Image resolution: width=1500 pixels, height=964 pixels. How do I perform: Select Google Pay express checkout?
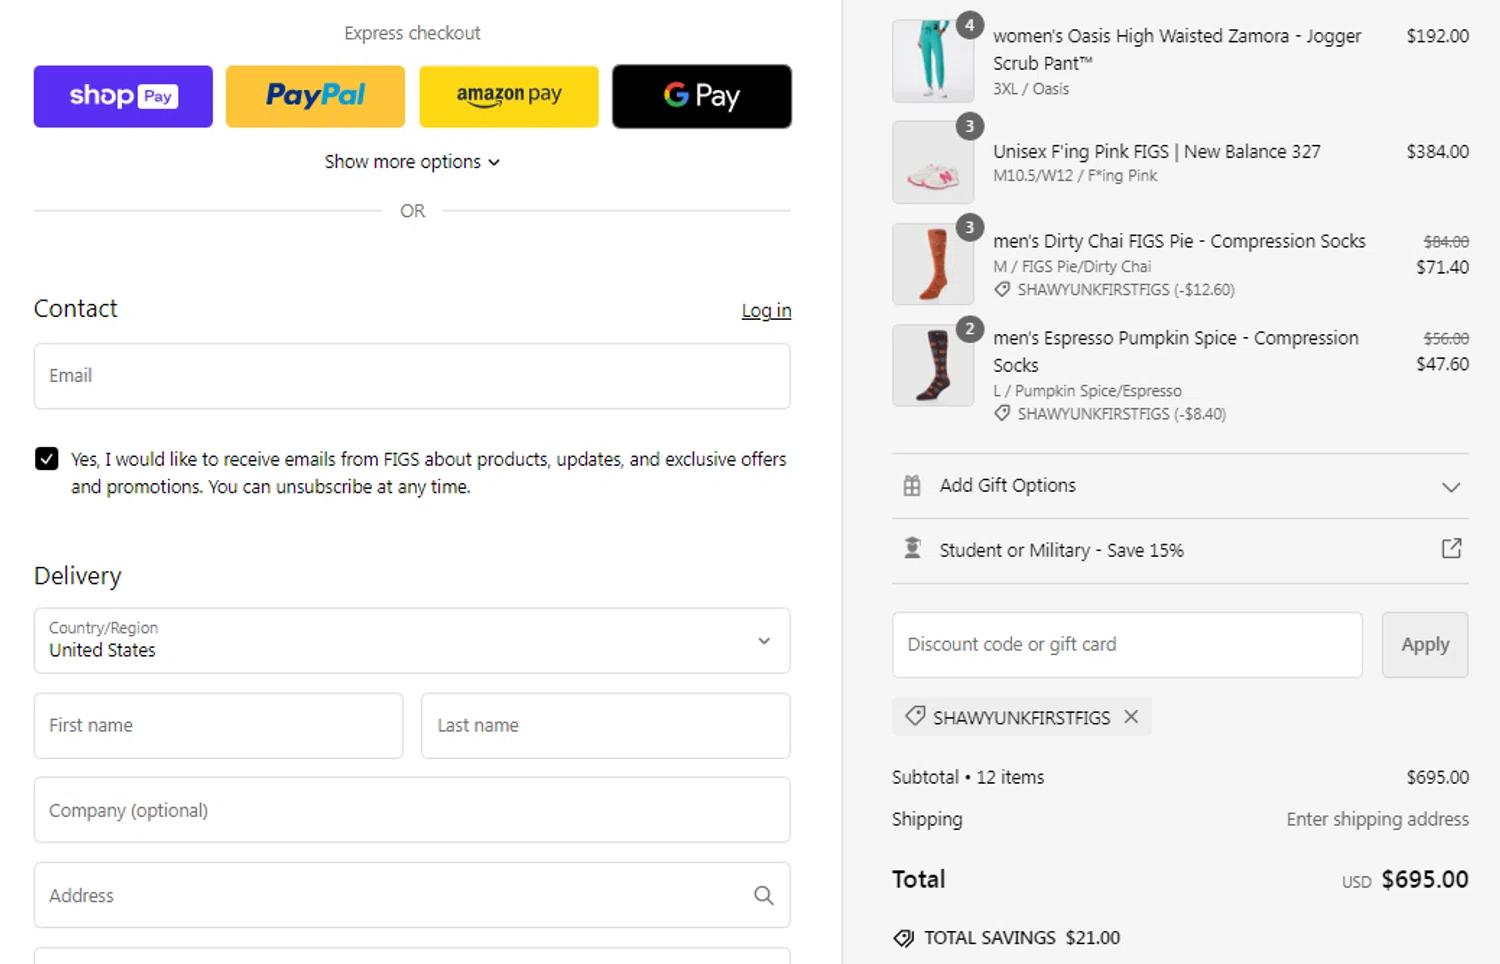coord(701,96)
